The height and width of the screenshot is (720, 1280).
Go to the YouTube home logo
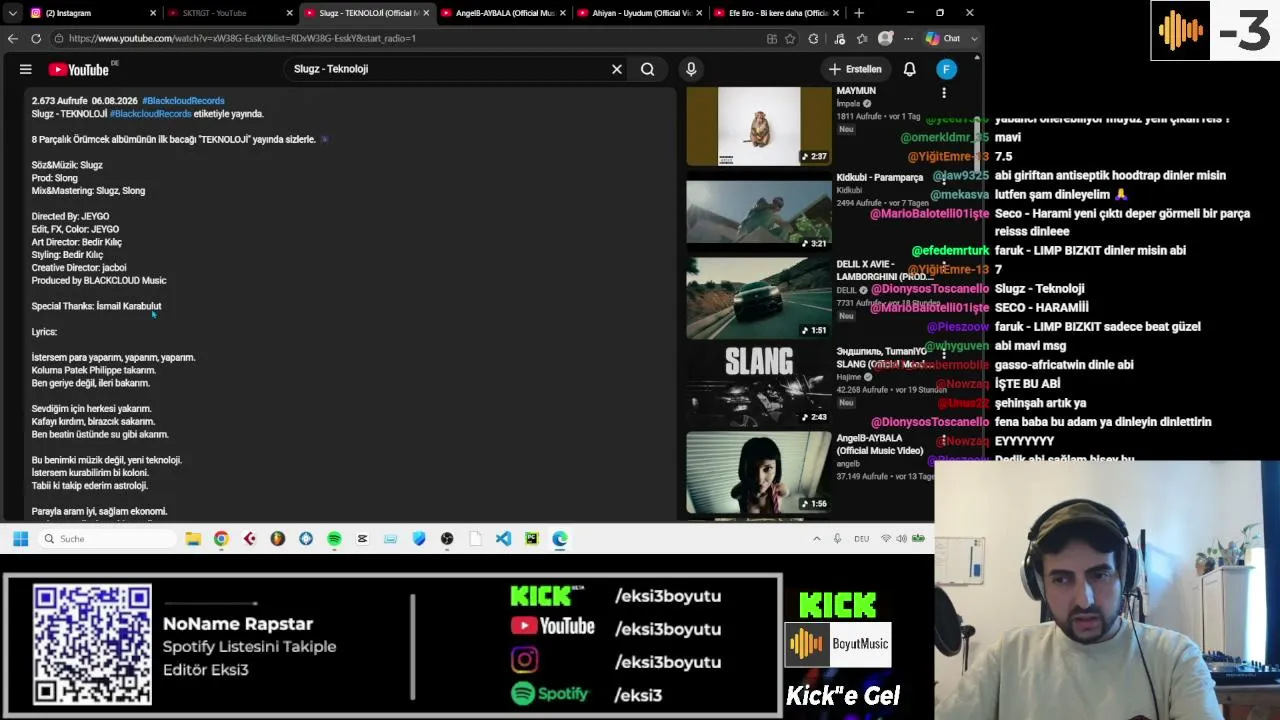[x=79, y=69]
